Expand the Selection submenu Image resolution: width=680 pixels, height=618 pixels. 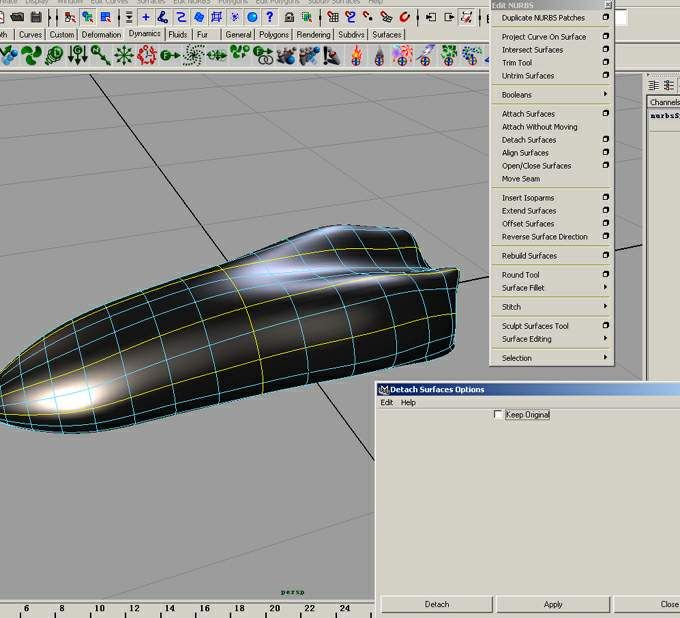pos(605,357)
